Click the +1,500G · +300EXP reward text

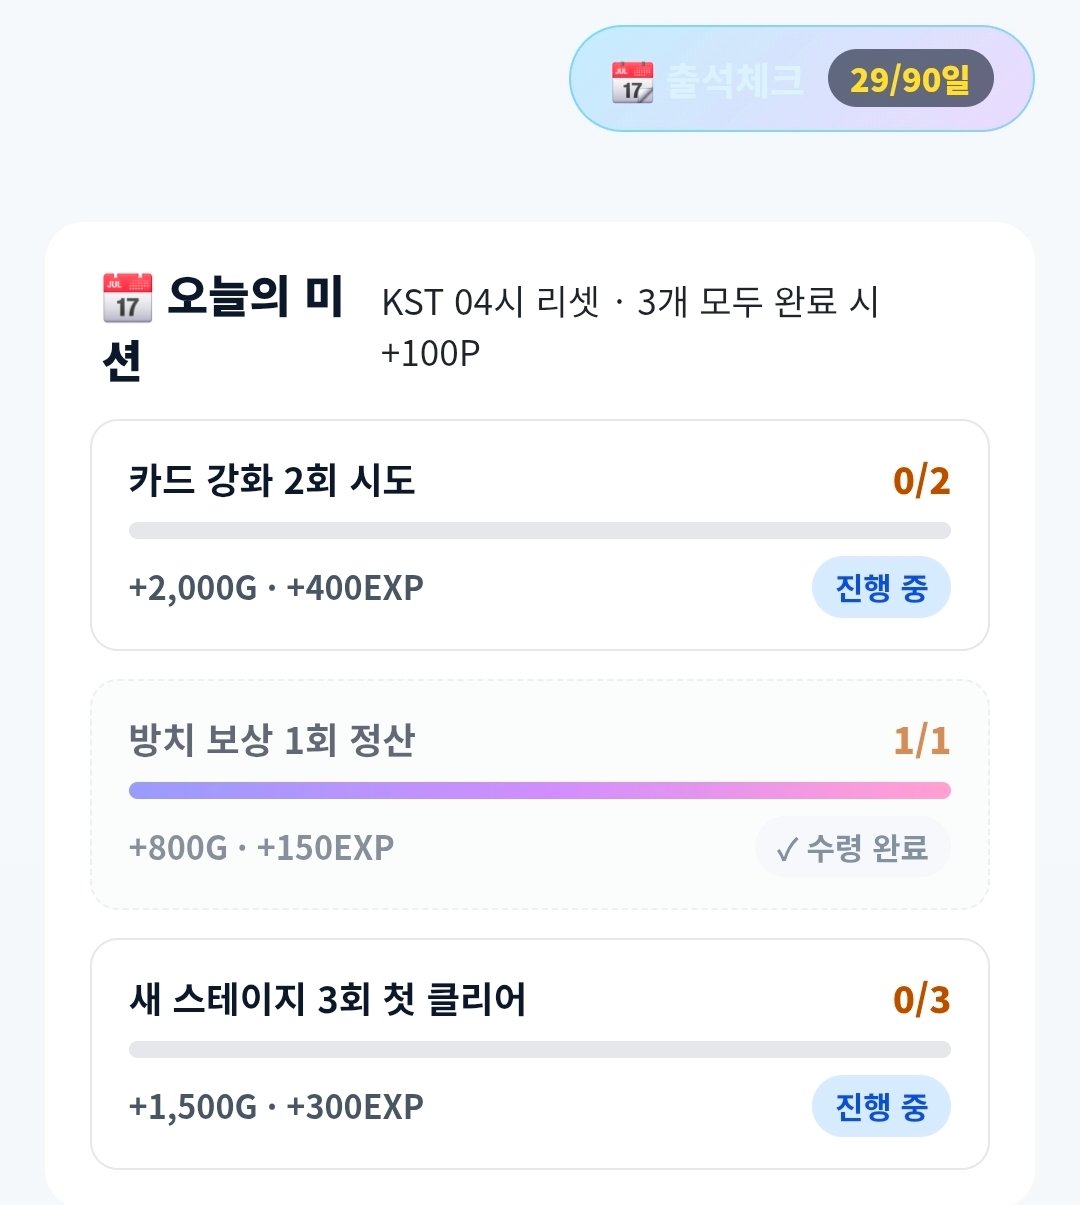(276, 1106)
